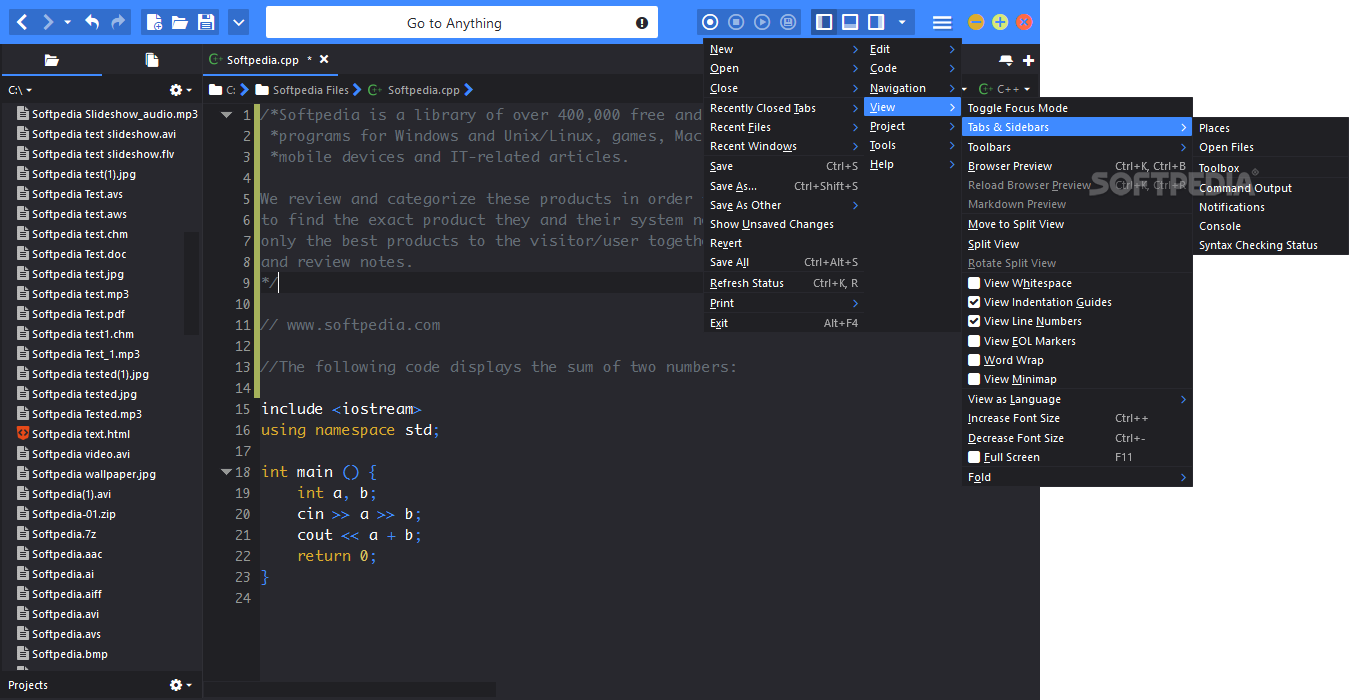Viewport: 1349px width, 700px height.
Task: Stop macro recording with the stop icon
Action: [736, 22]
